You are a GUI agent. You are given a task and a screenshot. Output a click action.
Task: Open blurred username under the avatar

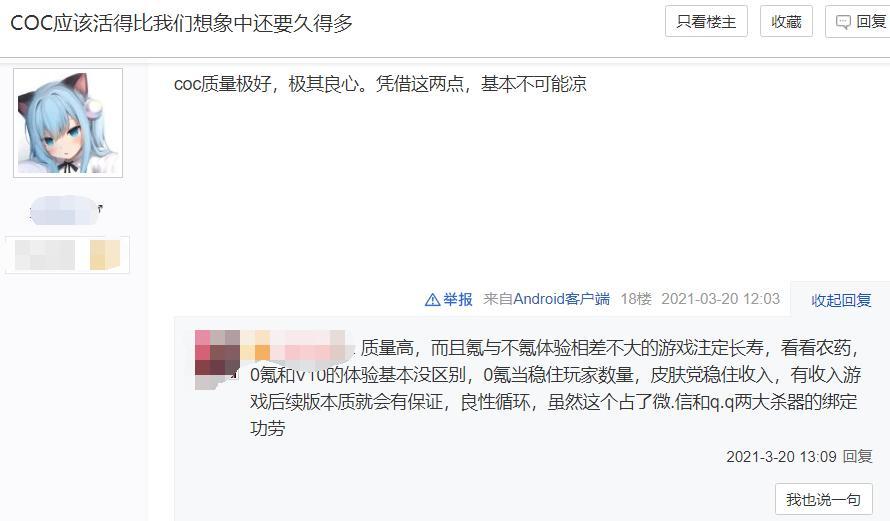(x=63, y=210)
